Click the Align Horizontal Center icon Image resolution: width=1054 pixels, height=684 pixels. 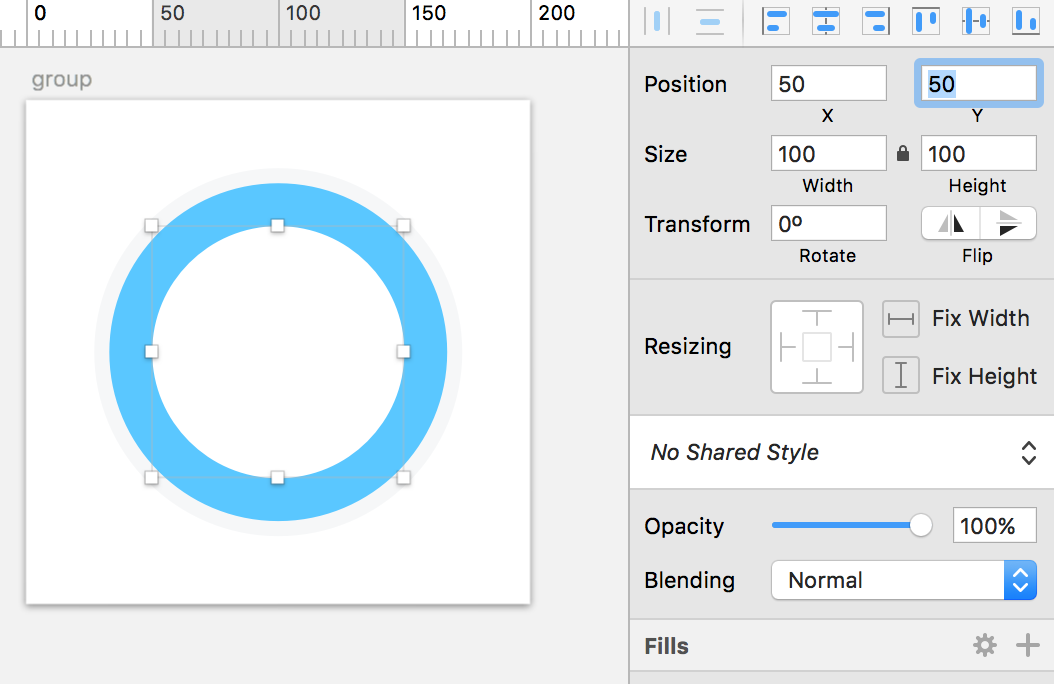(826, 21)
